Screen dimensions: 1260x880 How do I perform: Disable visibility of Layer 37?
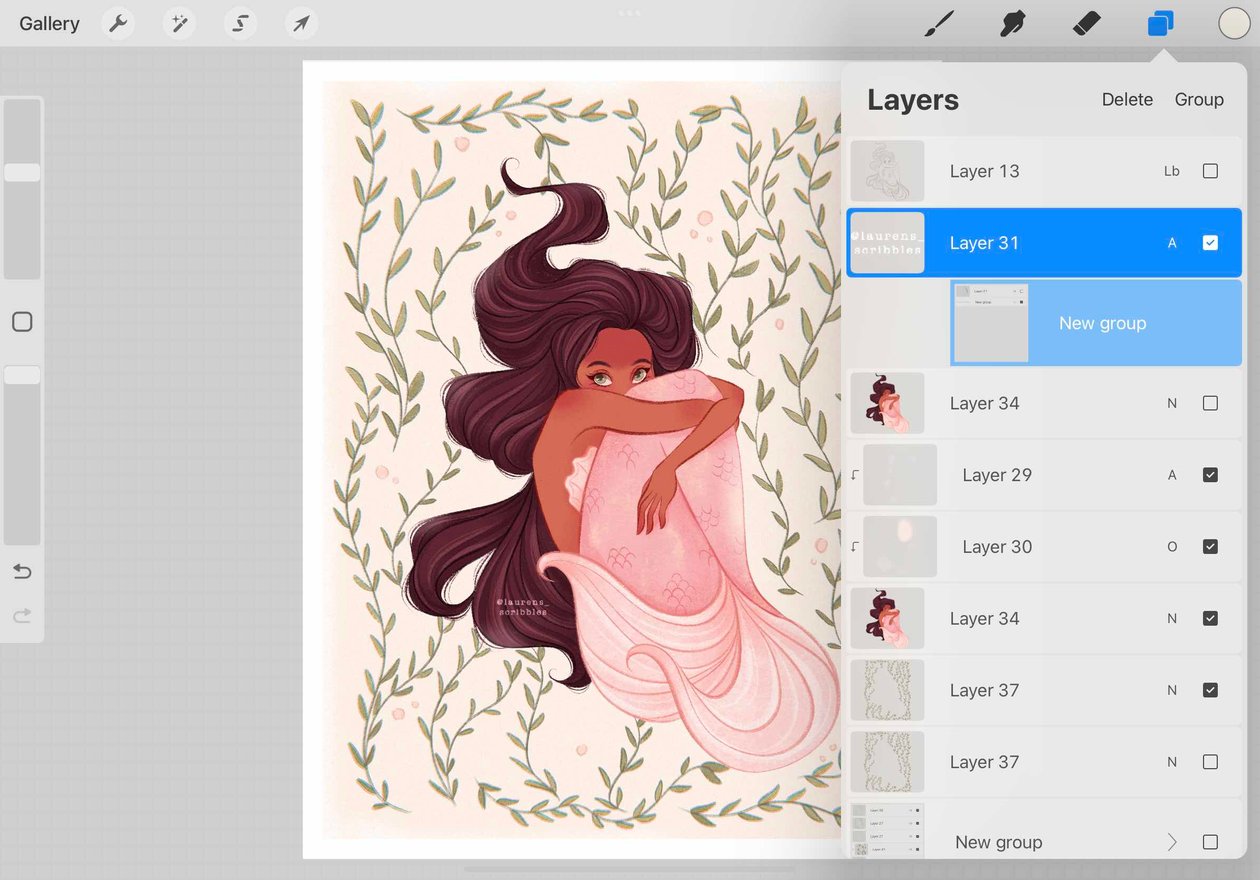(1210, 690)
